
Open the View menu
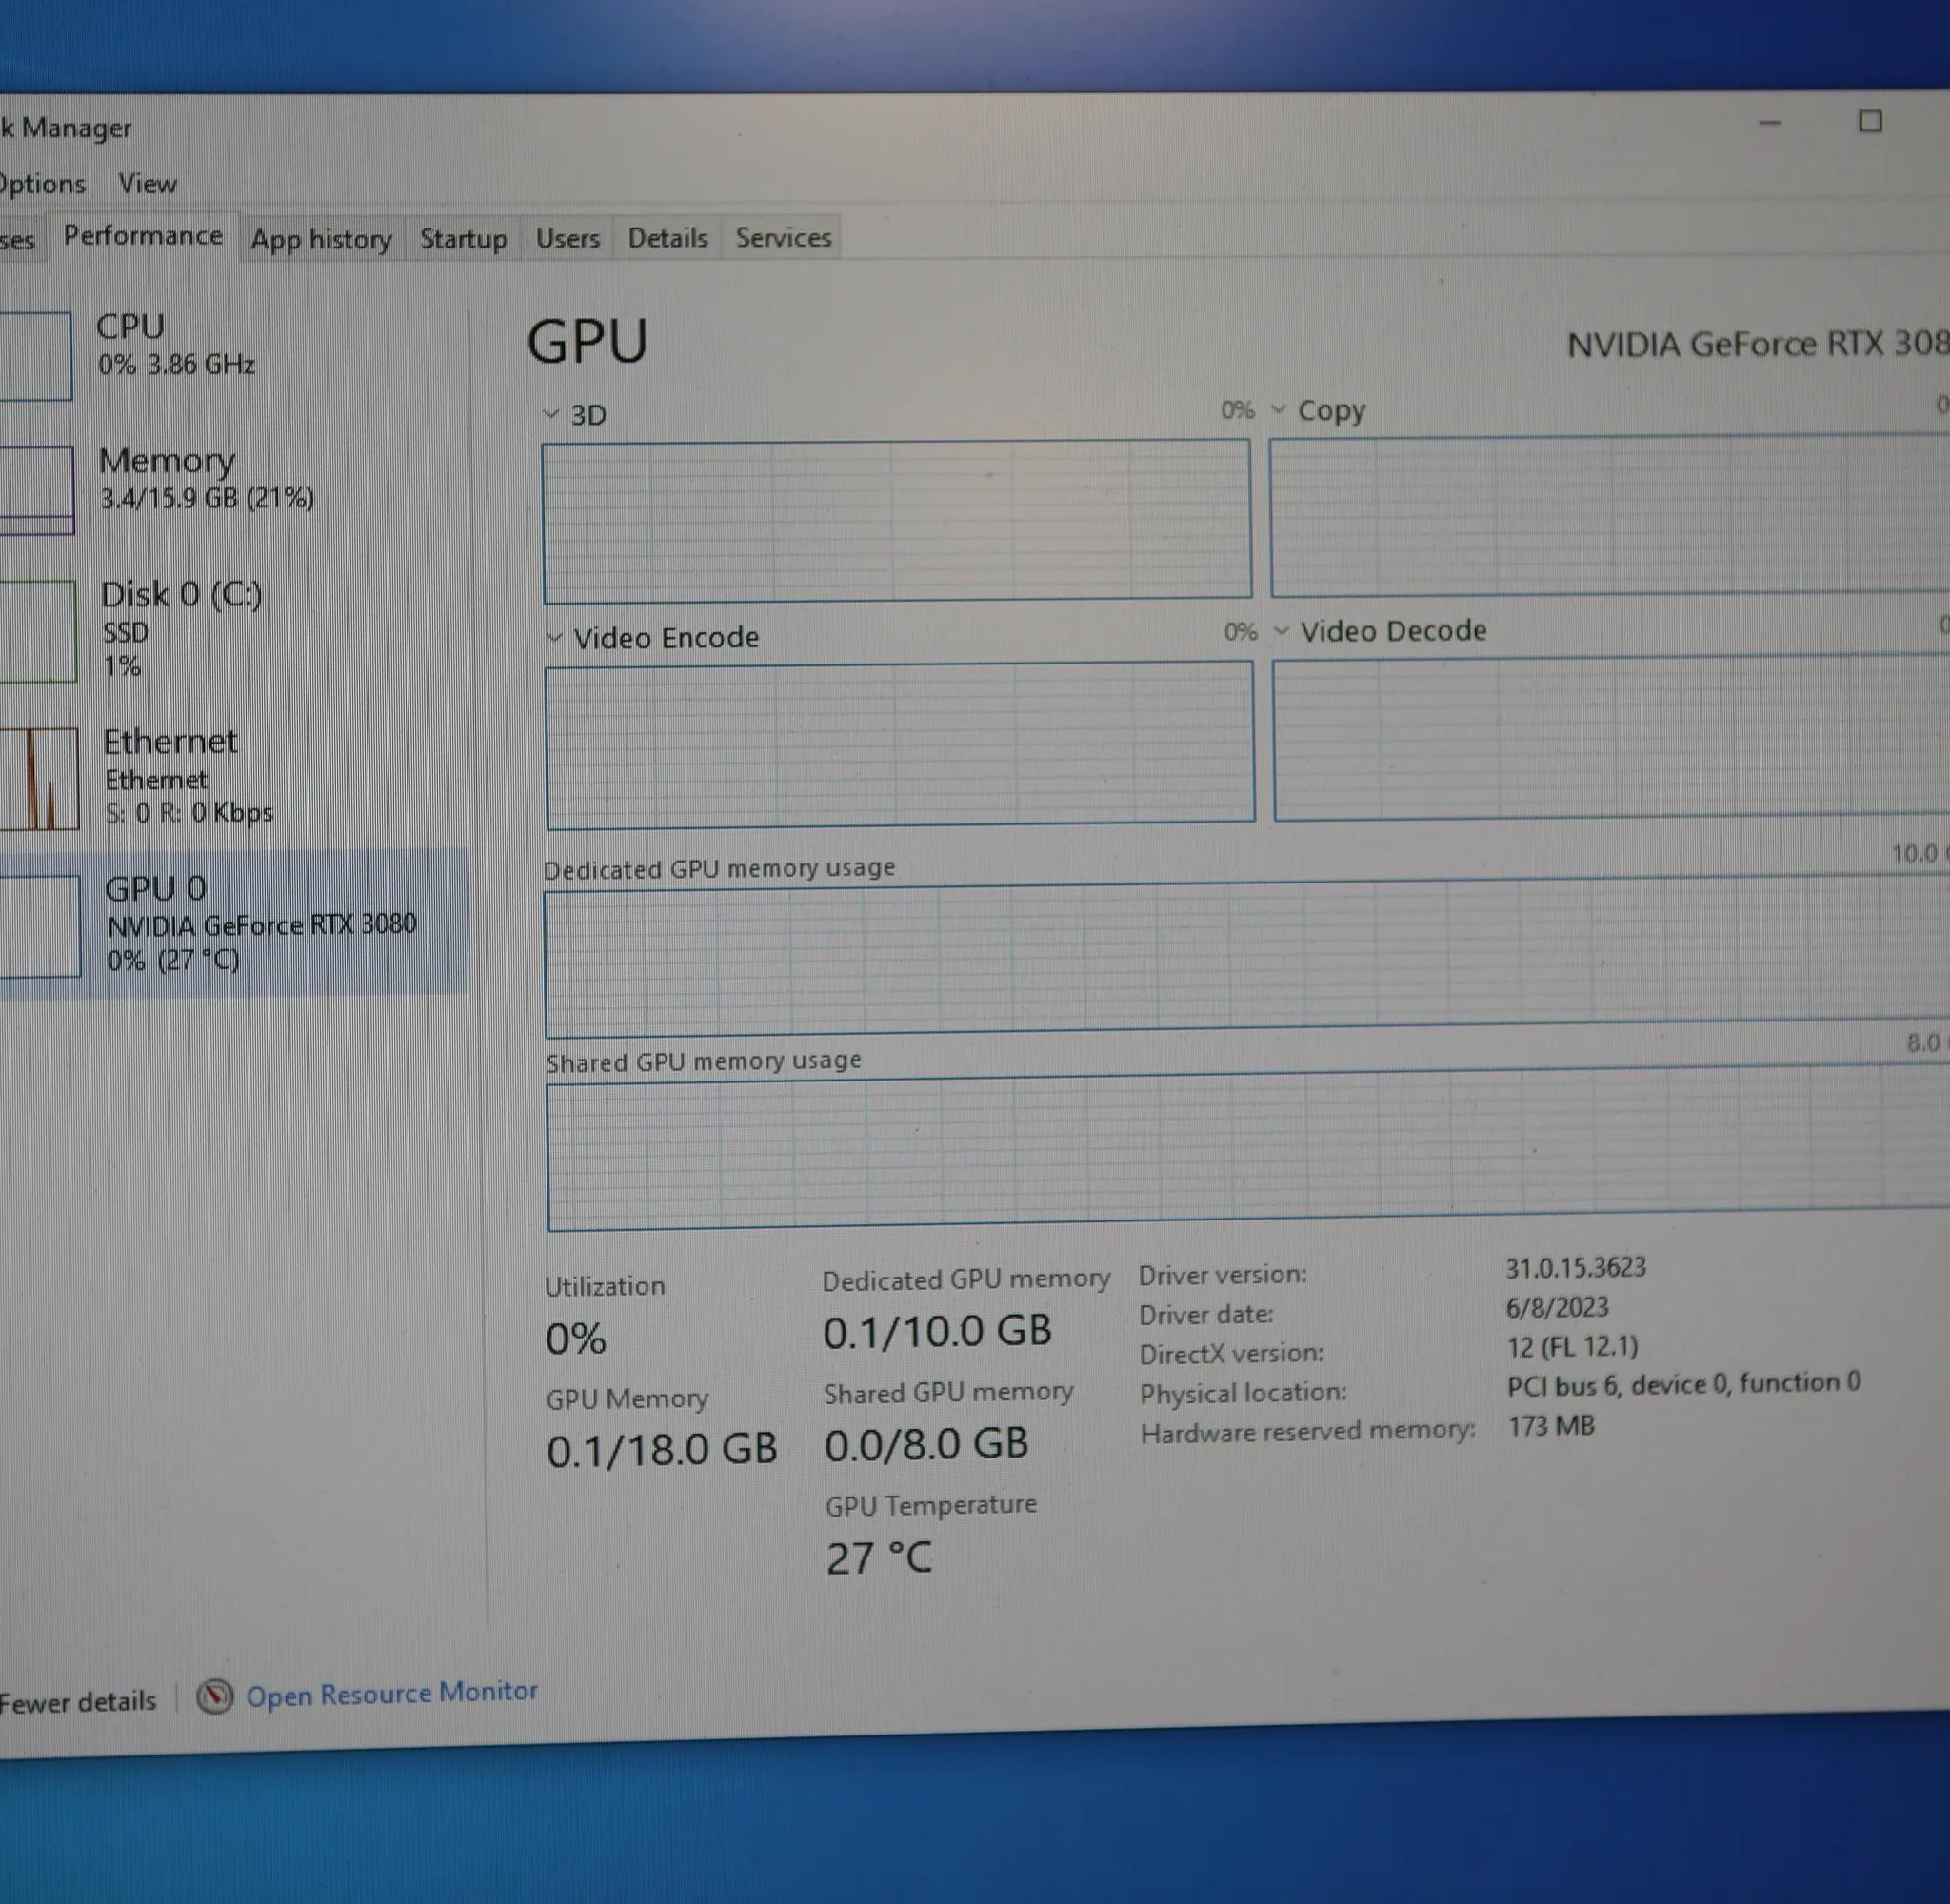(147, 184)
